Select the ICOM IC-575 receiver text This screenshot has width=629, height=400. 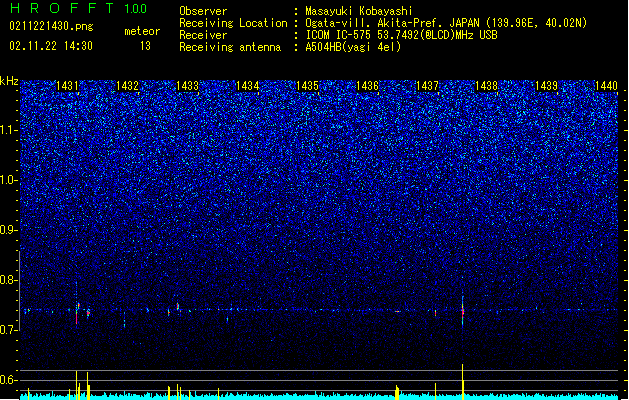point(402,35)
